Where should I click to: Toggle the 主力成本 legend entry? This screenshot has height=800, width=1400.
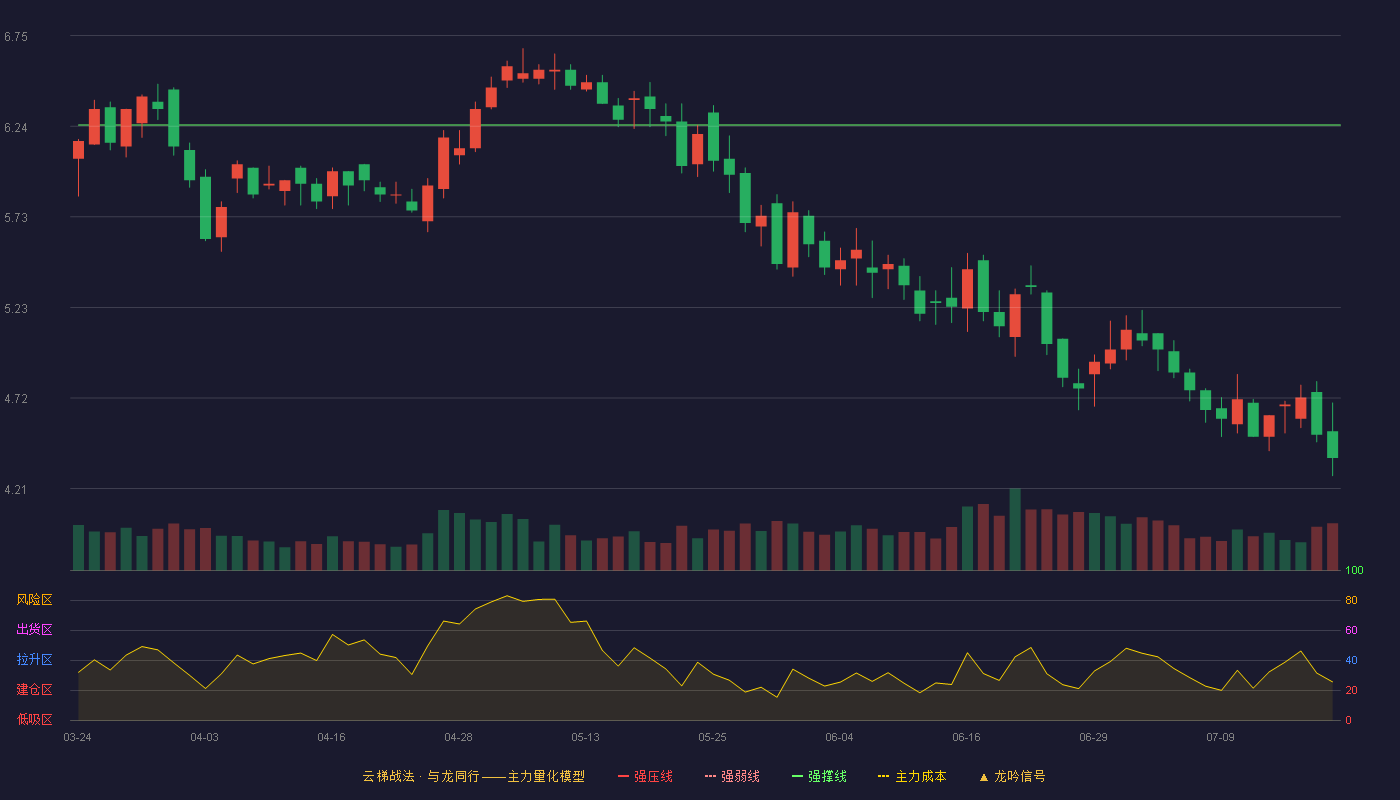912,776
